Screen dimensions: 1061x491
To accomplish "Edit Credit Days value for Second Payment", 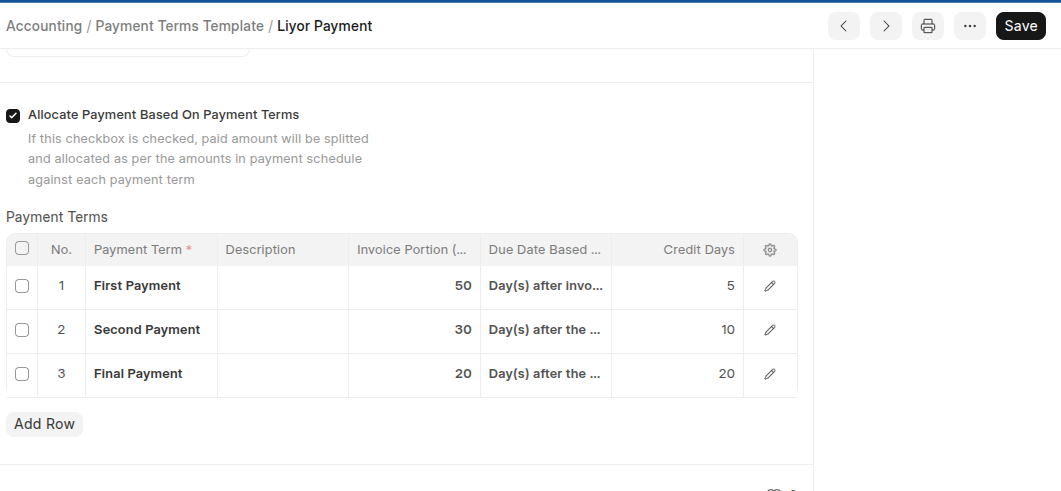I will (677, 330).
